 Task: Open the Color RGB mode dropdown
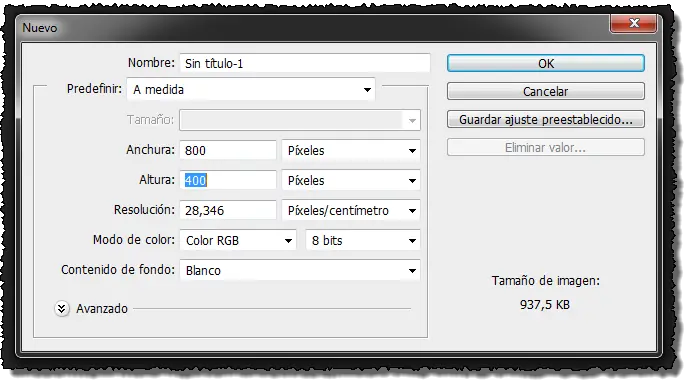[238, 241]
